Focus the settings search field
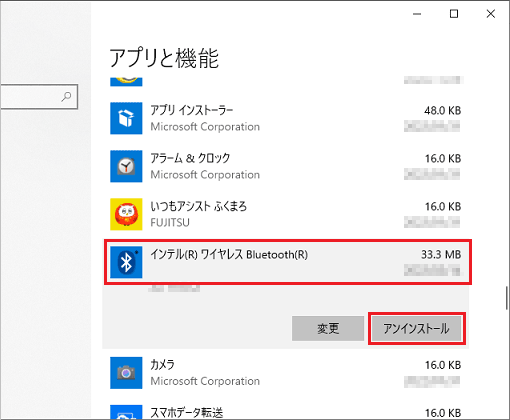This screenshot has height=420, width=510. click(x=39, y=97)
